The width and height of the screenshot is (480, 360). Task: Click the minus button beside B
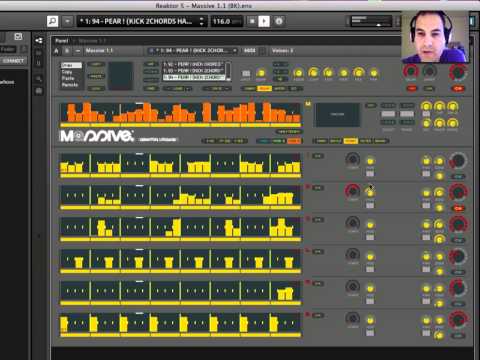[x=78, y=51]
